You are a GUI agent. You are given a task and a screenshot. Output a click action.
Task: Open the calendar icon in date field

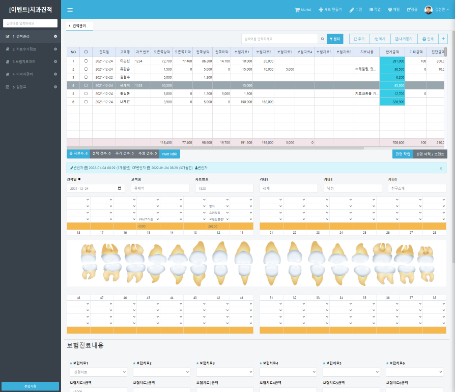coord(119,188)
